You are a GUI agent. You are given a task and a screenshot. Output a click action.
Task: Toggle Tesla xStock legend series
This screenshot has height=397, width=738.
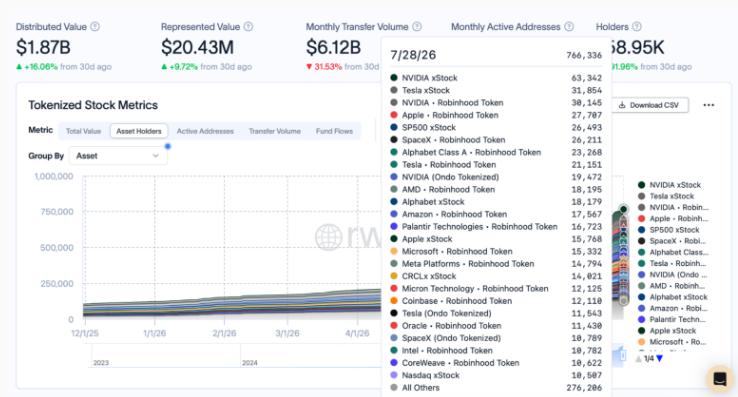pyautogui.click(x=666, y=196)
